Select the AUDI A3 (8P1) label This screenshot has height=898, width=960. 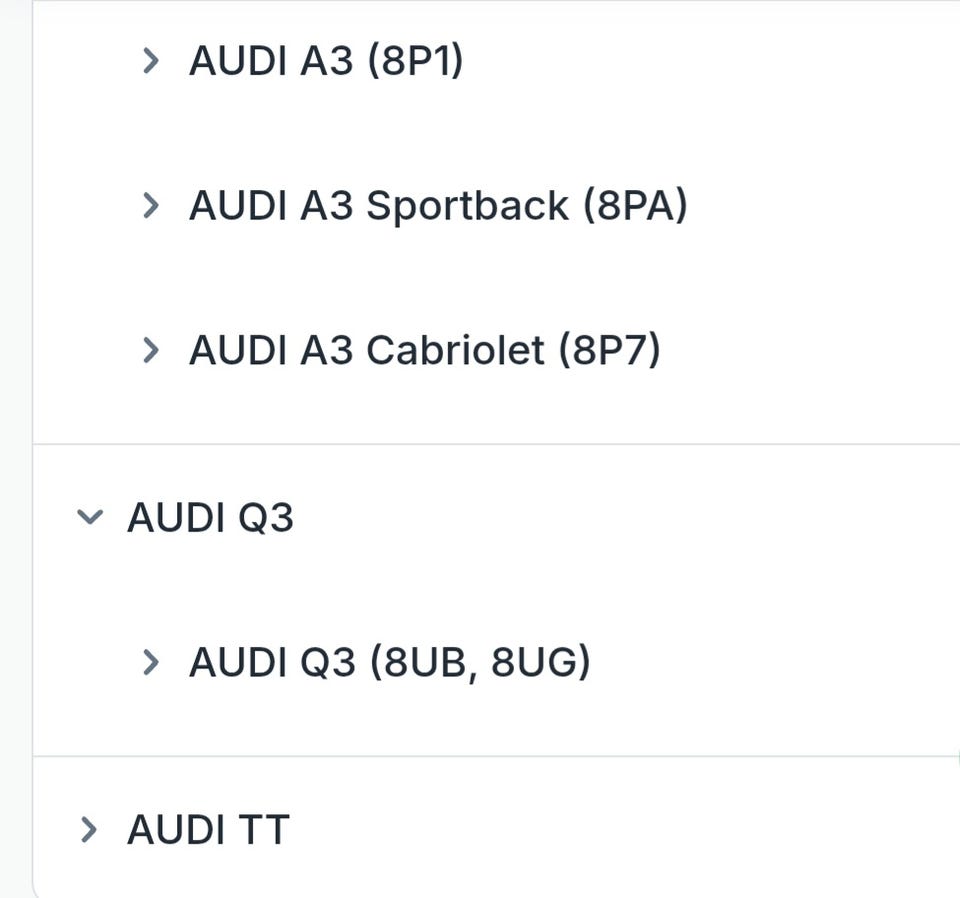[x=326, y=62]
